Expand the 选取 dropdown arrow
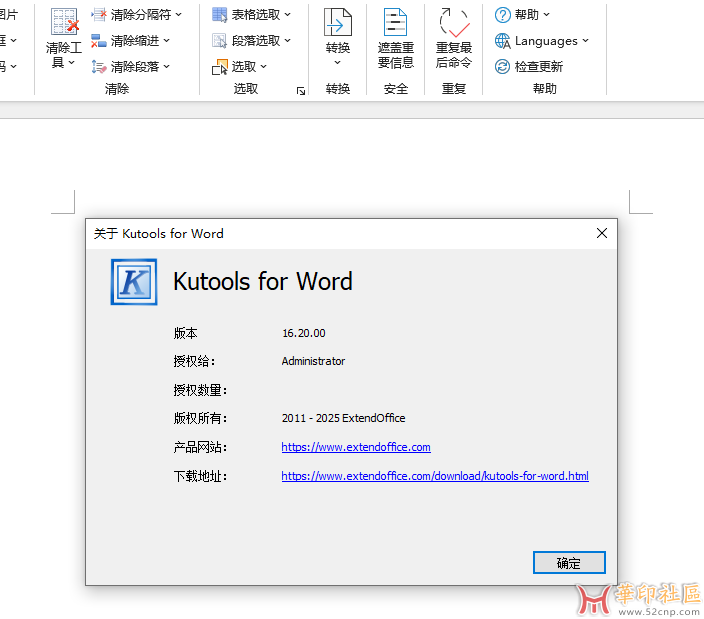The image size is (704, 619). tap(263, 67)
